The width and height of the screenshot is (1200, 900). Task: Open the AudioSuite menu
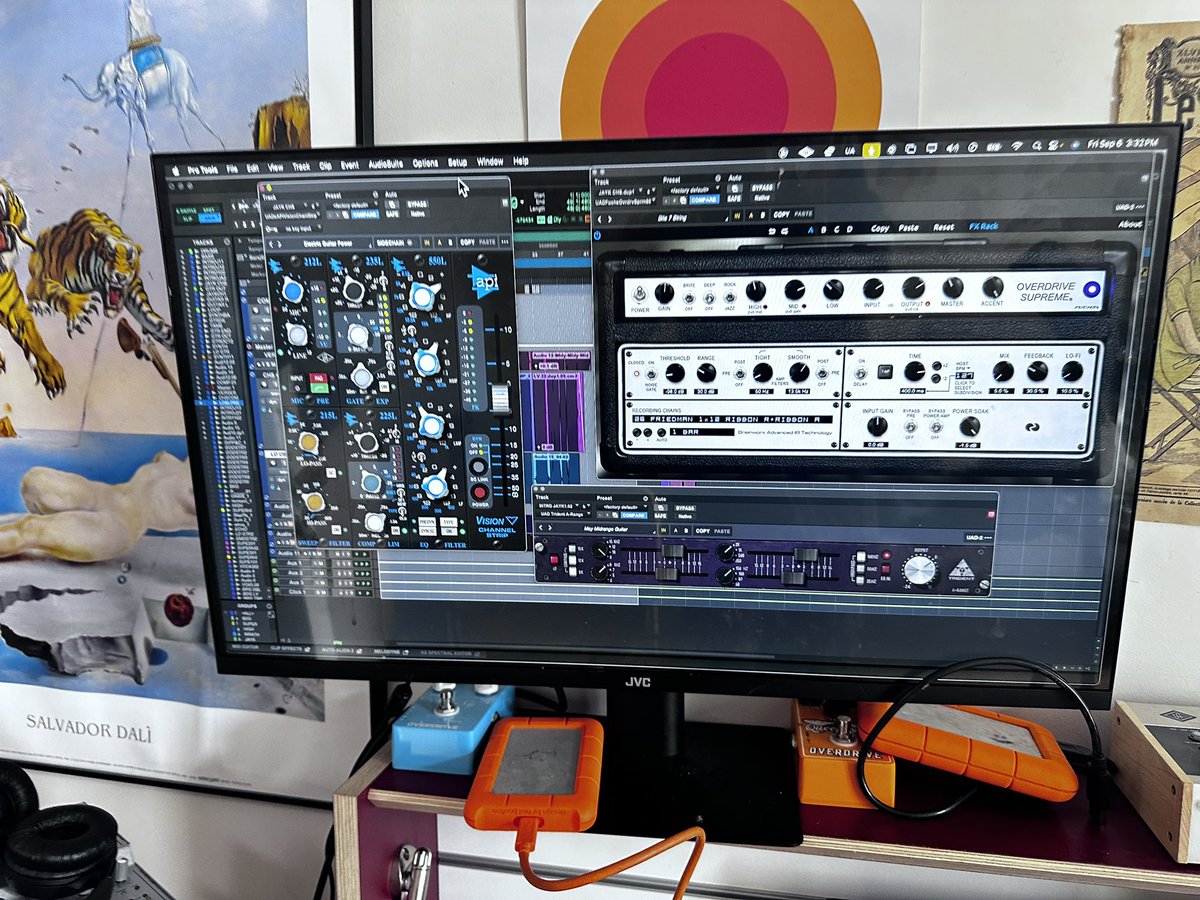[x=385, y=164]
